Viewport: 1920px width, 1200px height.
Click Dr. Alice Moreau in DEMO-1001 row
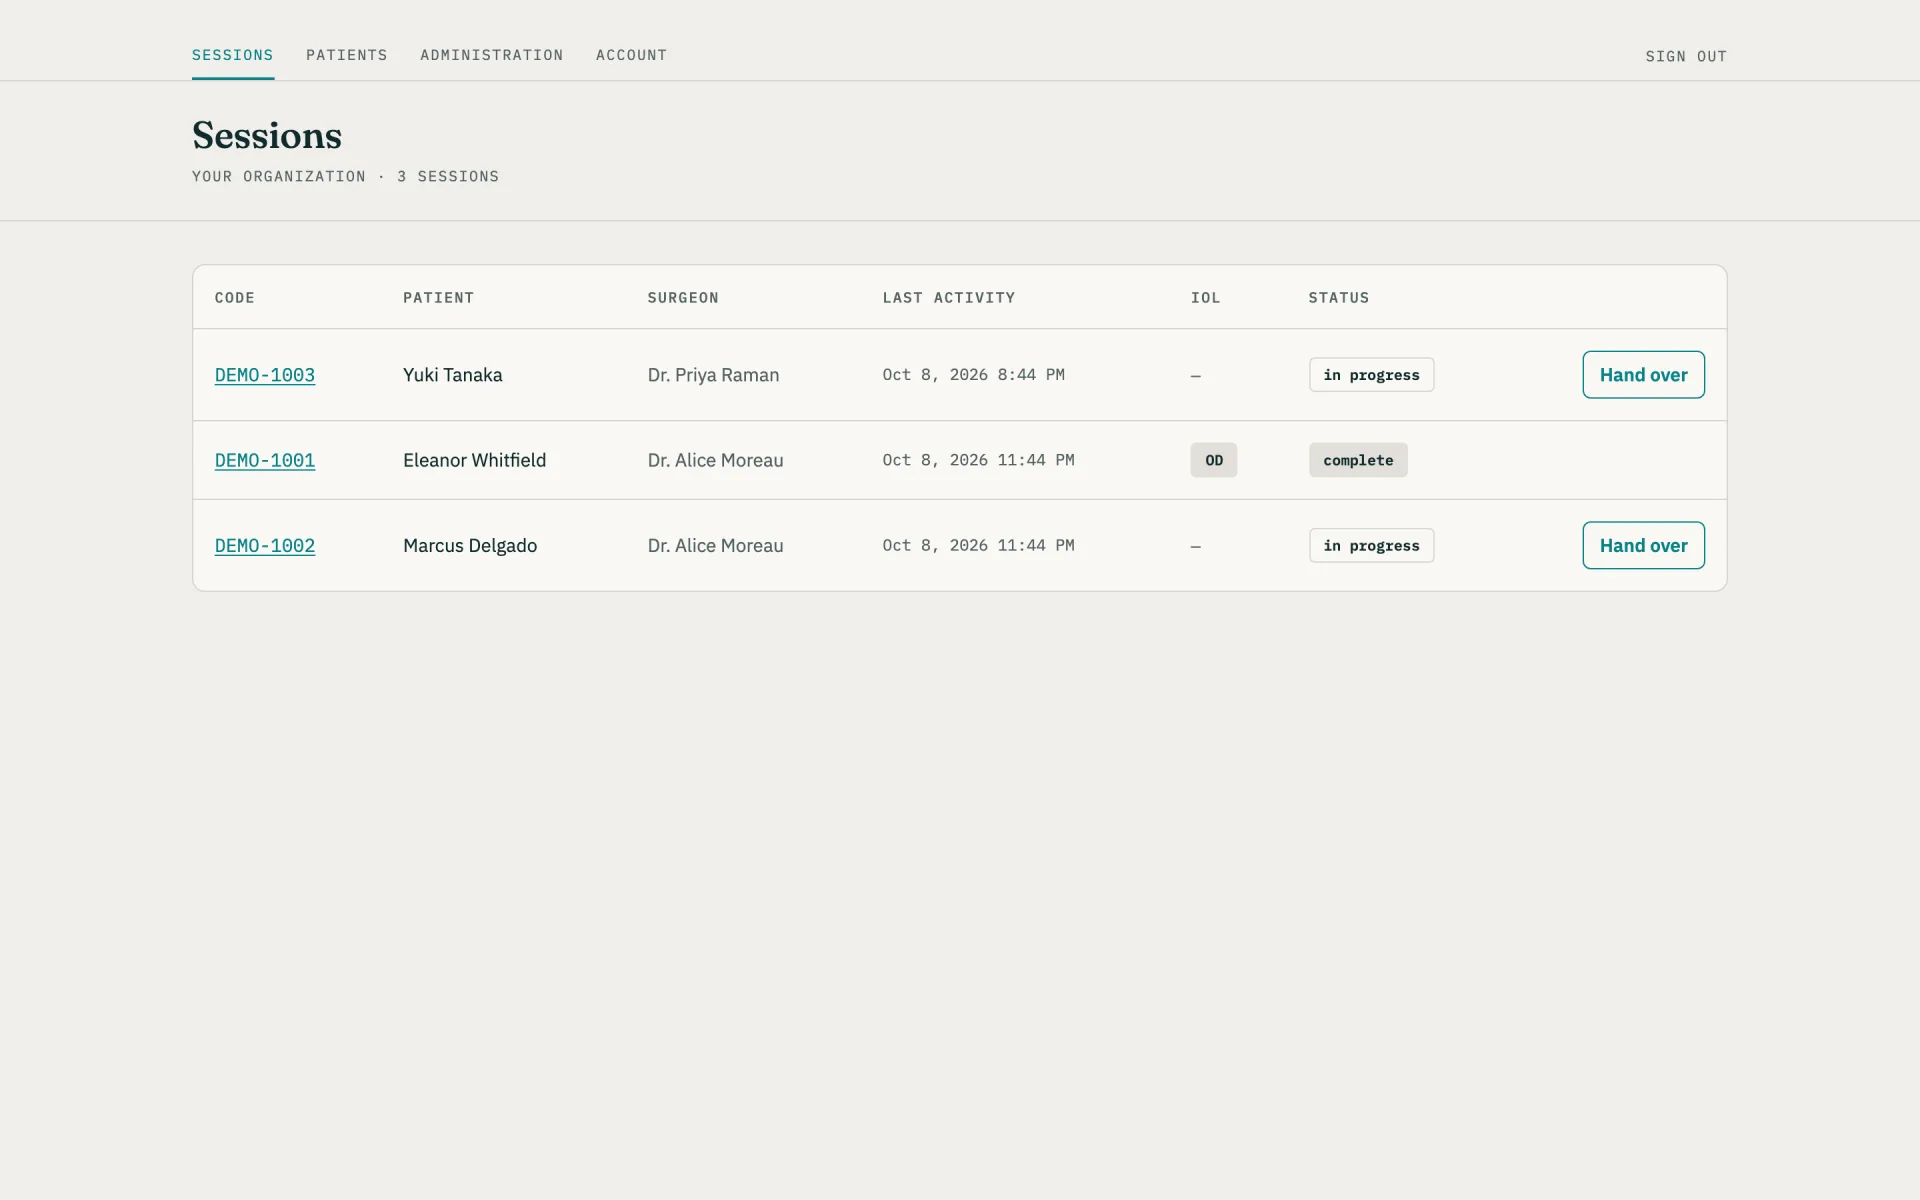point(715,460)
